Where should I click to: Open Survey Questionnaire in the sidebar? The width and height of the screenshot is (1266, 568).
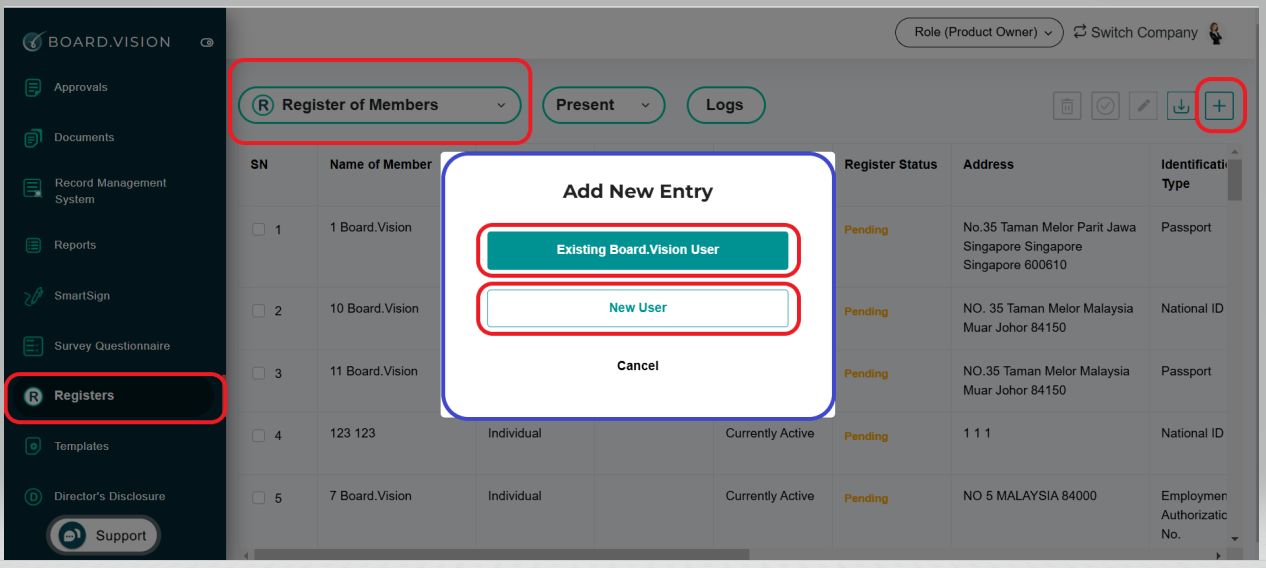click(112, 346)
